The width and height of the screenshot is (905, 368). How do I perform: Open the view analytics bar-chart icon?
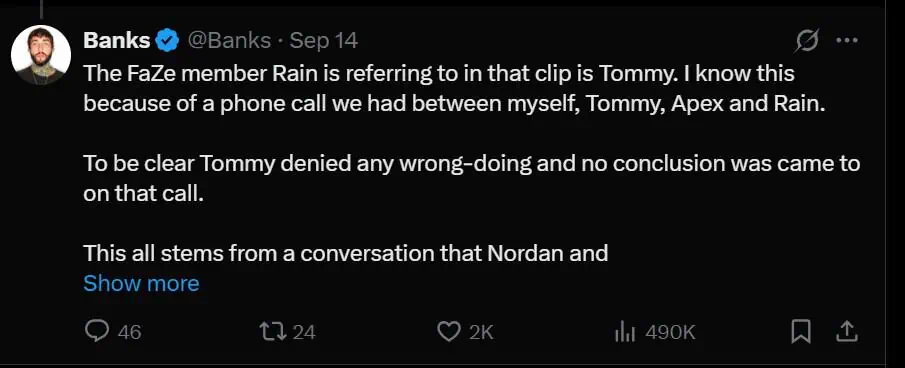[624, 332]
